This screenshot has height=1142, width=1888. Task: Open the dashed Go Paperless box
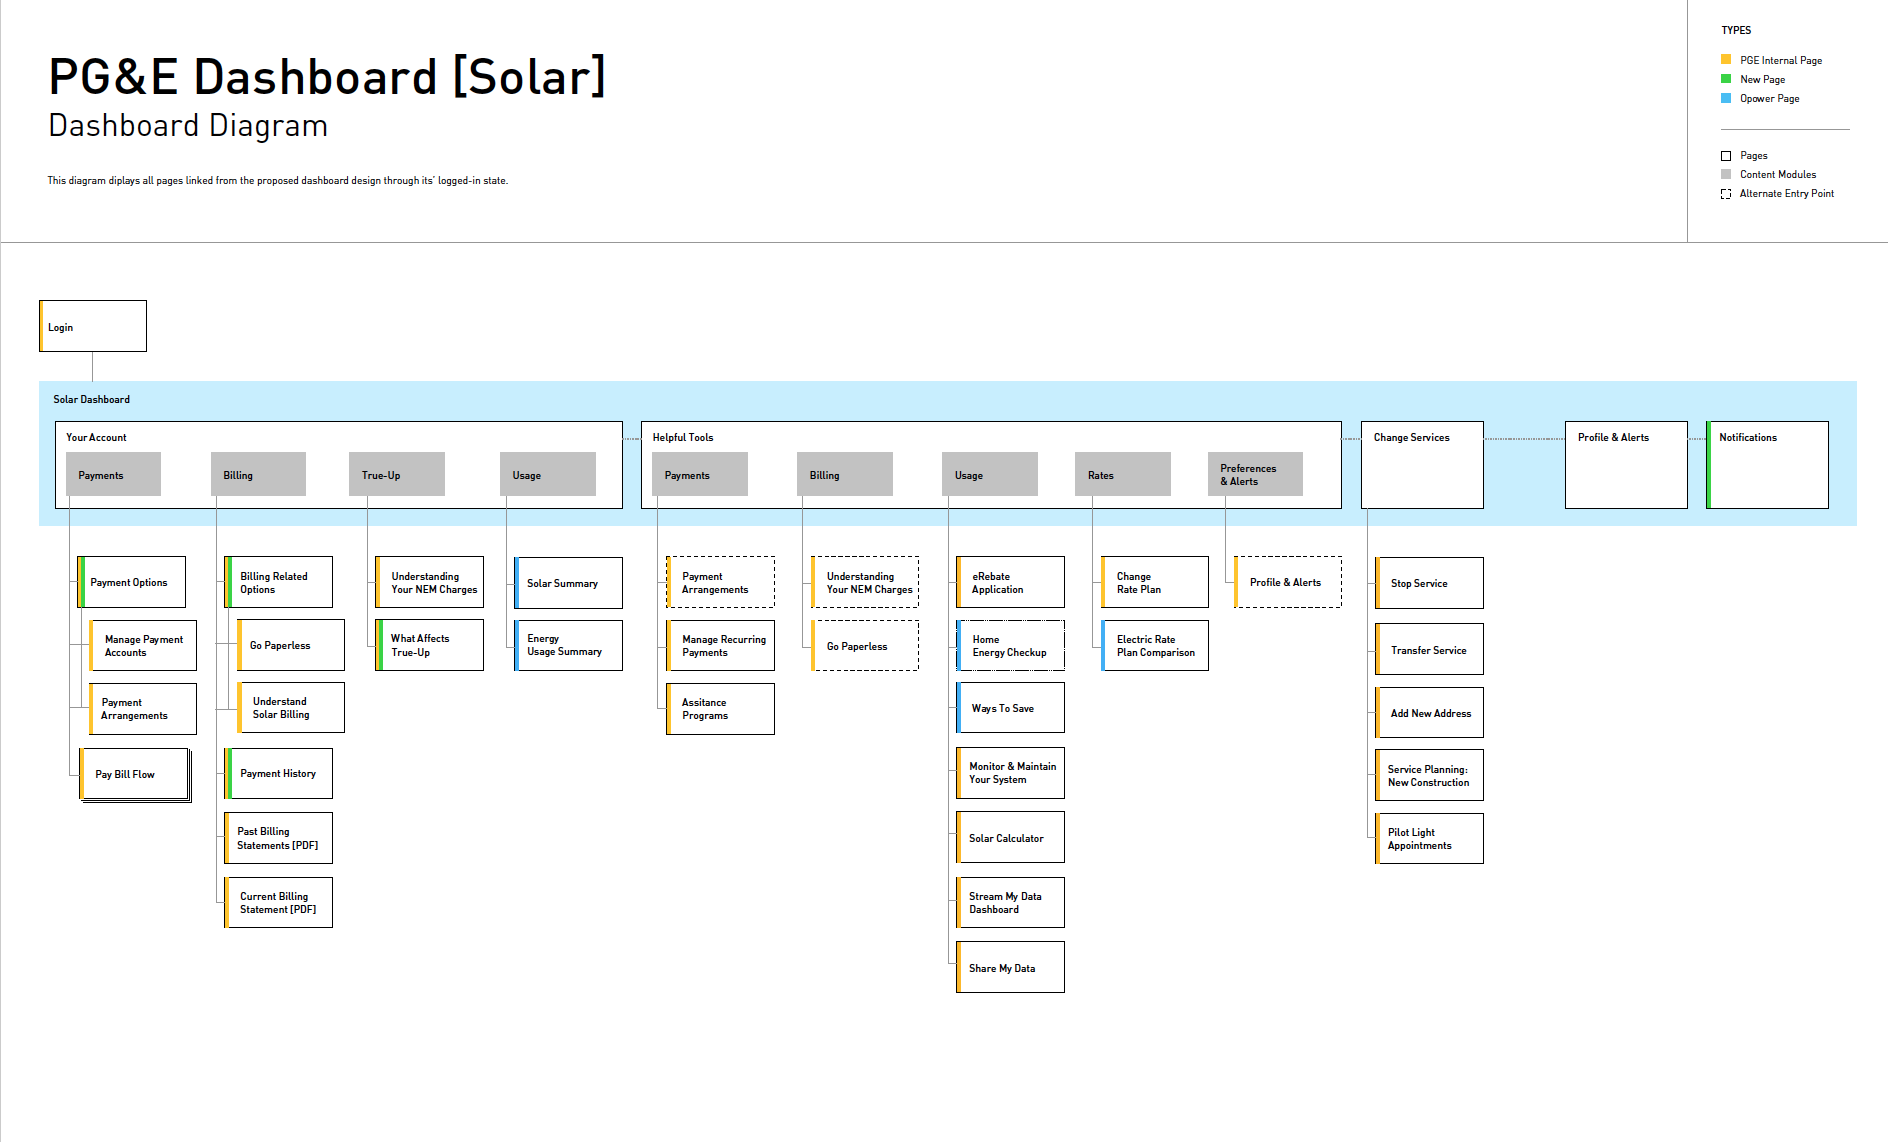[x=865, y=645]
